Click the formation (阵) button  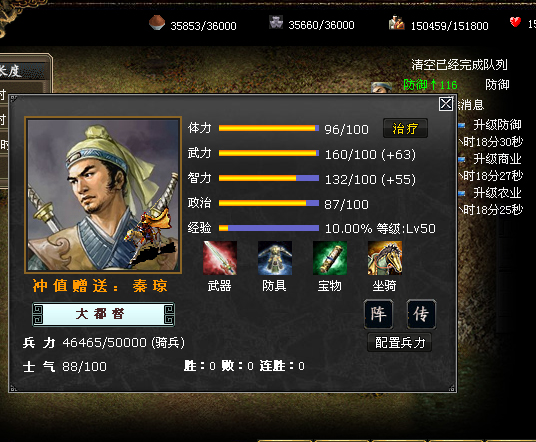point(378,314)
